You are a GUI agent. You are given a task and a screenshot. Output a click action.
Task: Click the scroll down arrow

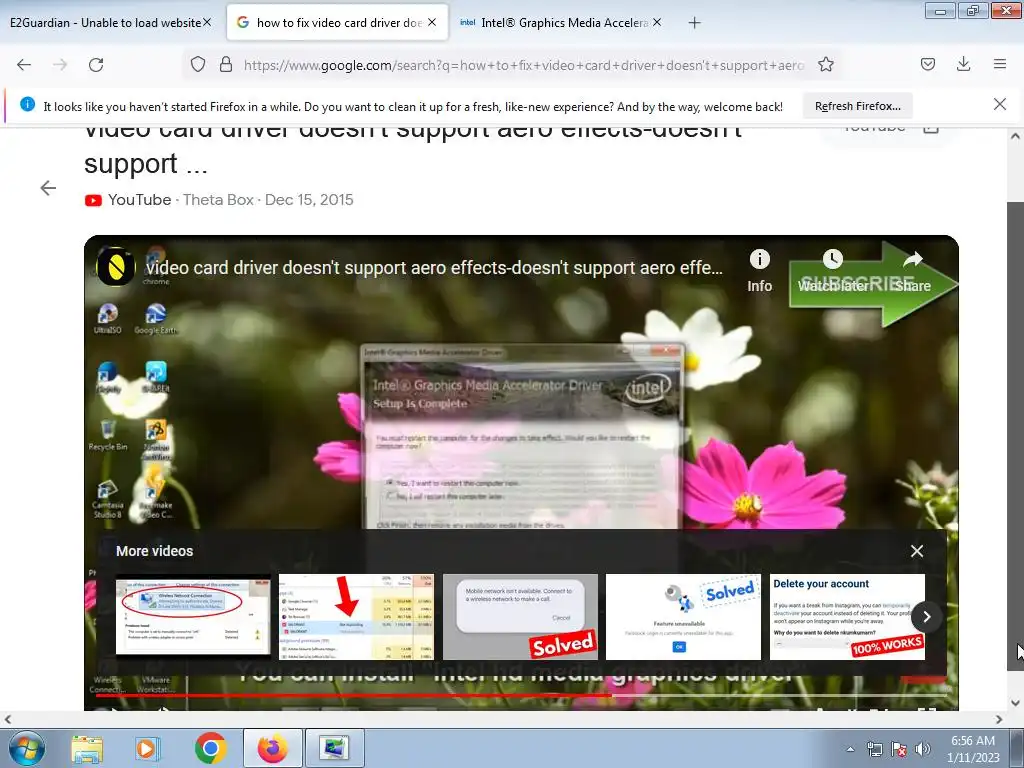[1015, 703]
